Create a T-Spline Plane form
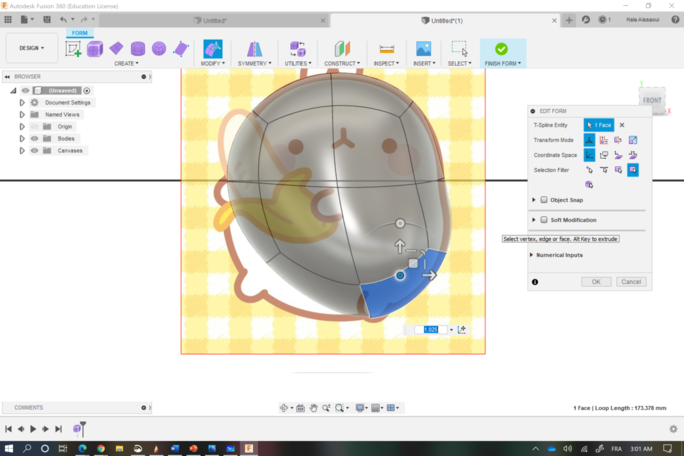The height and width of the screenshot is (456, 684). click(116, 48)
